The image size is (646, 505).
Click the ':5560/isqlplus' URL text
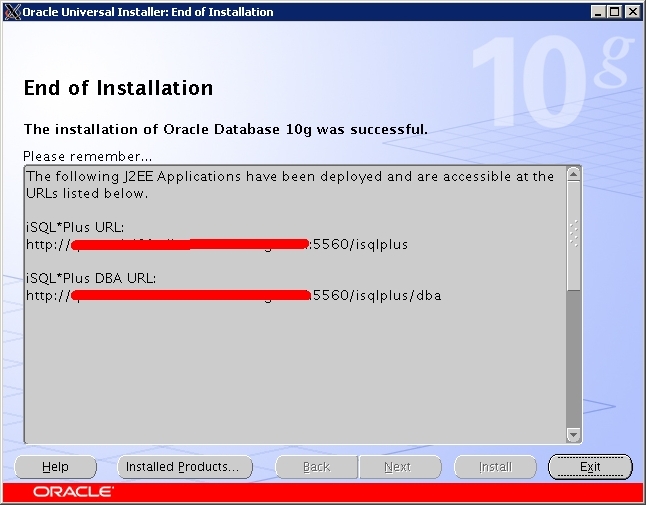[358, 245]
